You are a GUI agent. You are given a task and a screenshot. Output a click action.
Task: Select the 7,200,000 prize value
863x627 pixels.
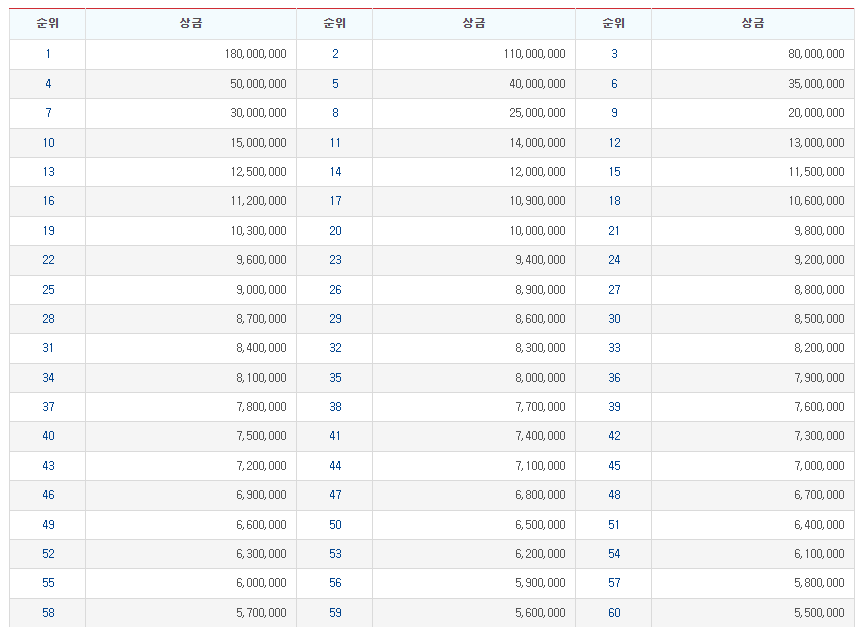[261, 466]
